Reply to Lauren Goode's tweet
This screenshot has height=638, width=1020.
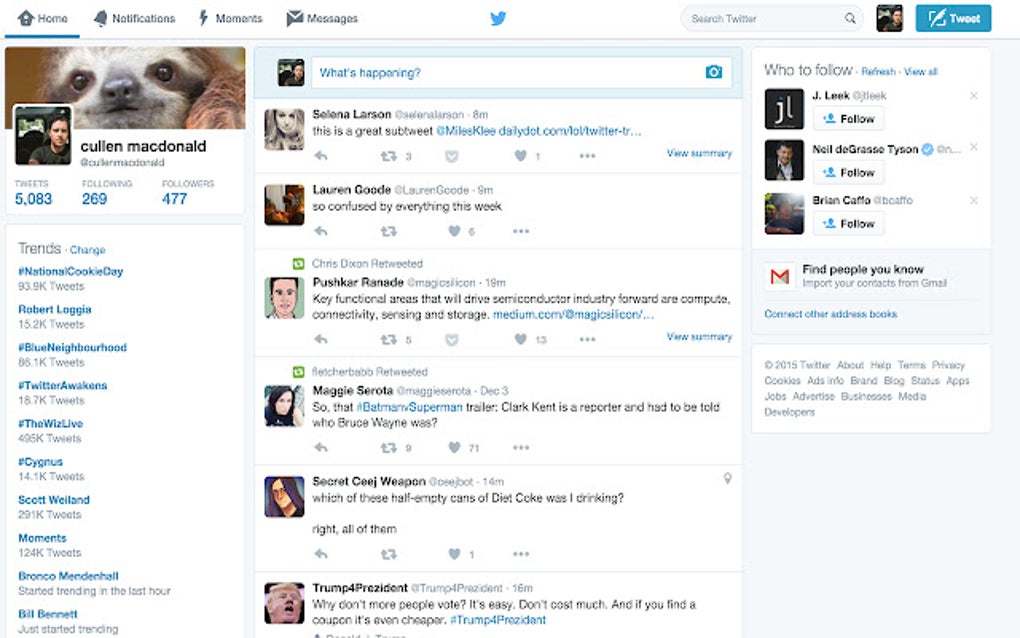pyautogui.click(x=321, y=231)
